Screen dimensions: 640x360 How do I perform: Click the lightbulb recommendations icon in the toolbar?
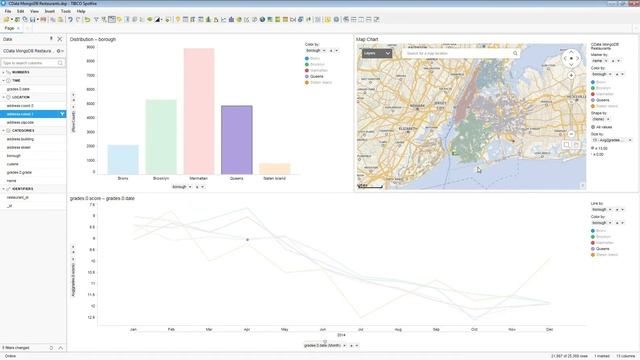click(x=178, y=20)
